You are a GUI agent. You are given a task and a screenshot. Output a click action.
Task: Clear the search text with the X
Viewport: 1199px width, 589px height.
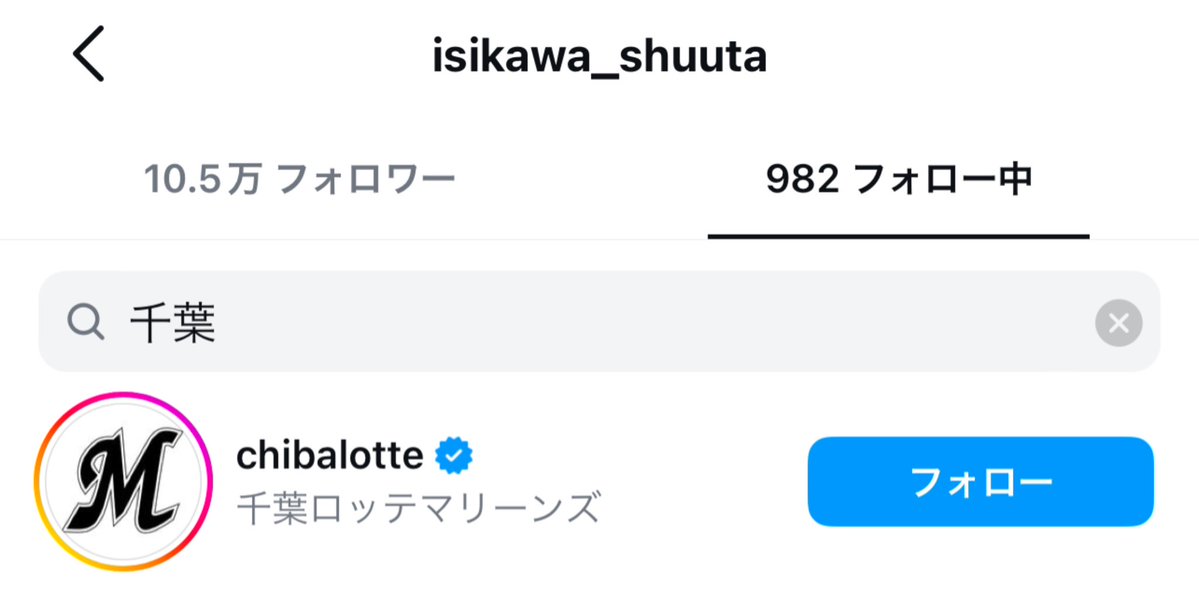point(1119,323)
